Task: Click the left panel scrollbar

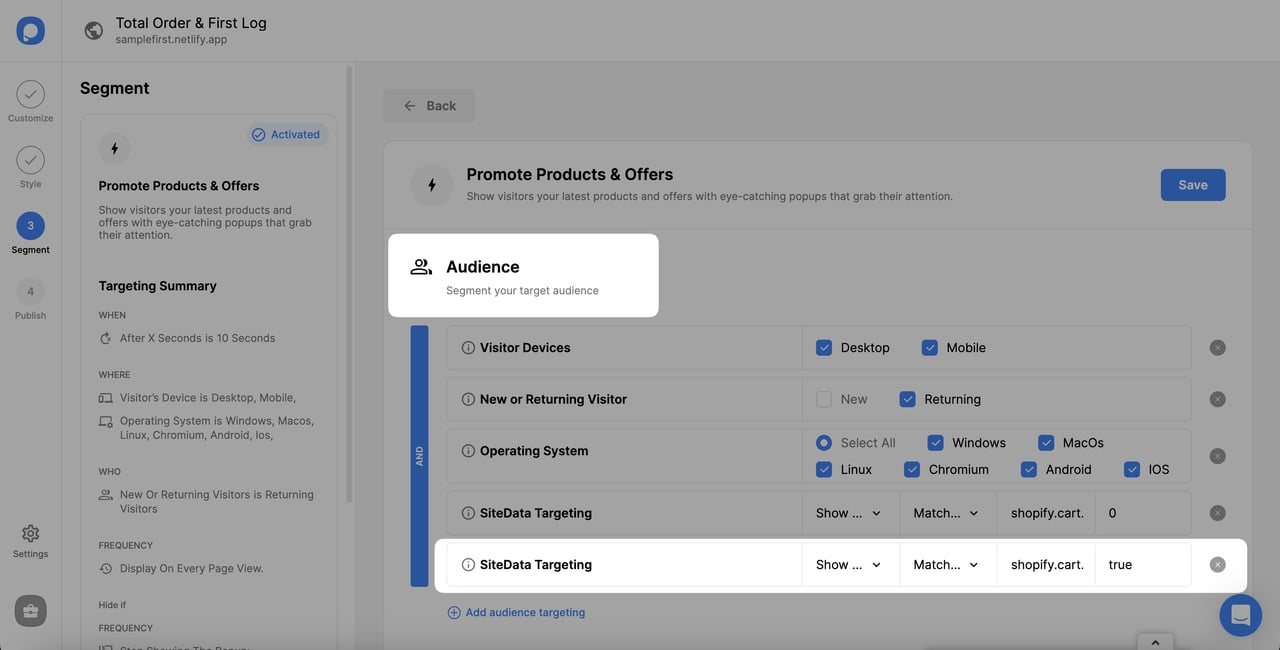Action: point(349,283)
